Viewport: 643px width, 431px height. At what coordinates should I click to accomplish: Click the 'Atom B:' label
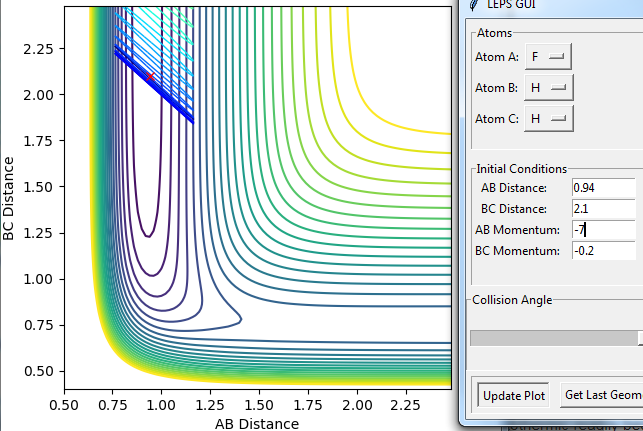496,88
